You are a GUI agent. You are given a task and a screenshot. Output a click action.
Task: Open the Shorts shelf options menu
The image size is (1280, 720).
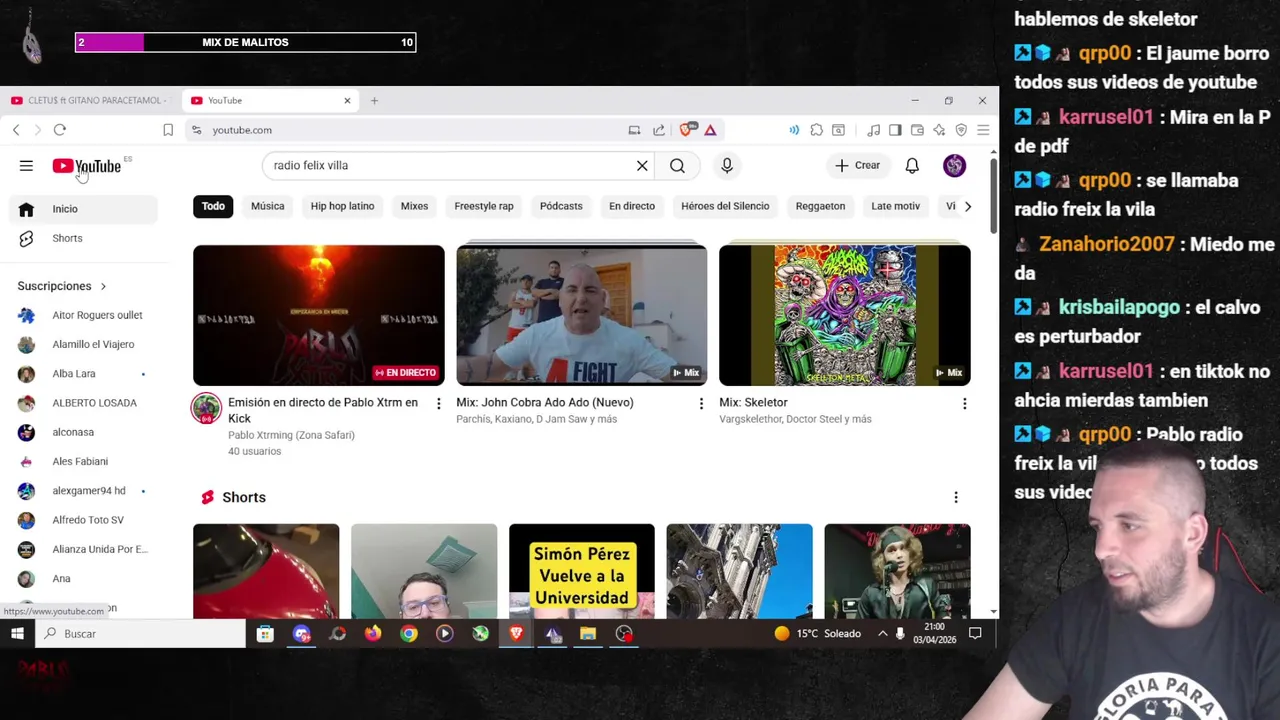[955, 497]
